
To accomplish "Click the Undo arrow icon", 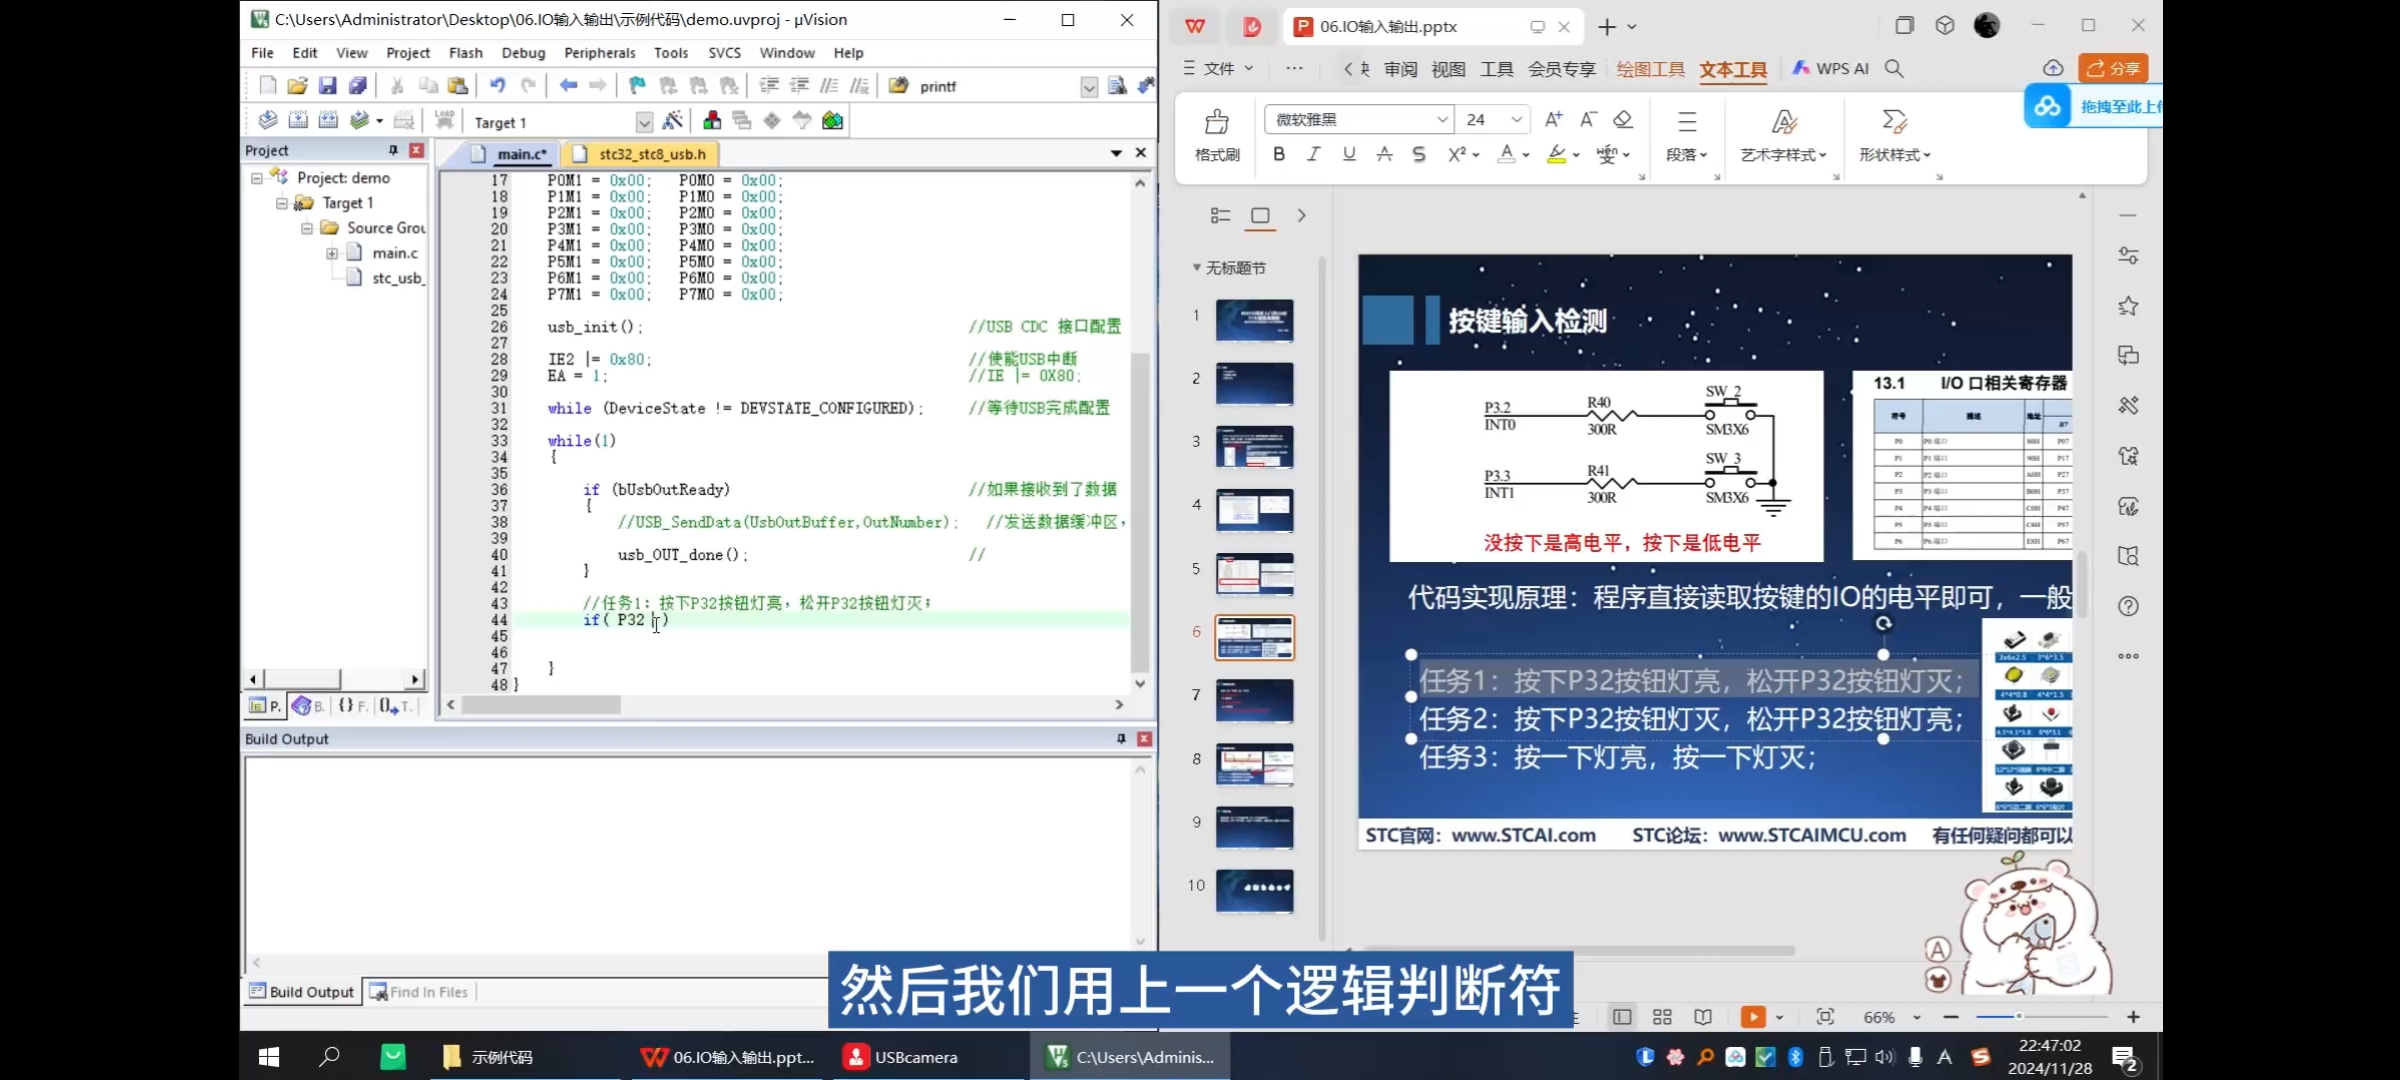I will point(497,86).
